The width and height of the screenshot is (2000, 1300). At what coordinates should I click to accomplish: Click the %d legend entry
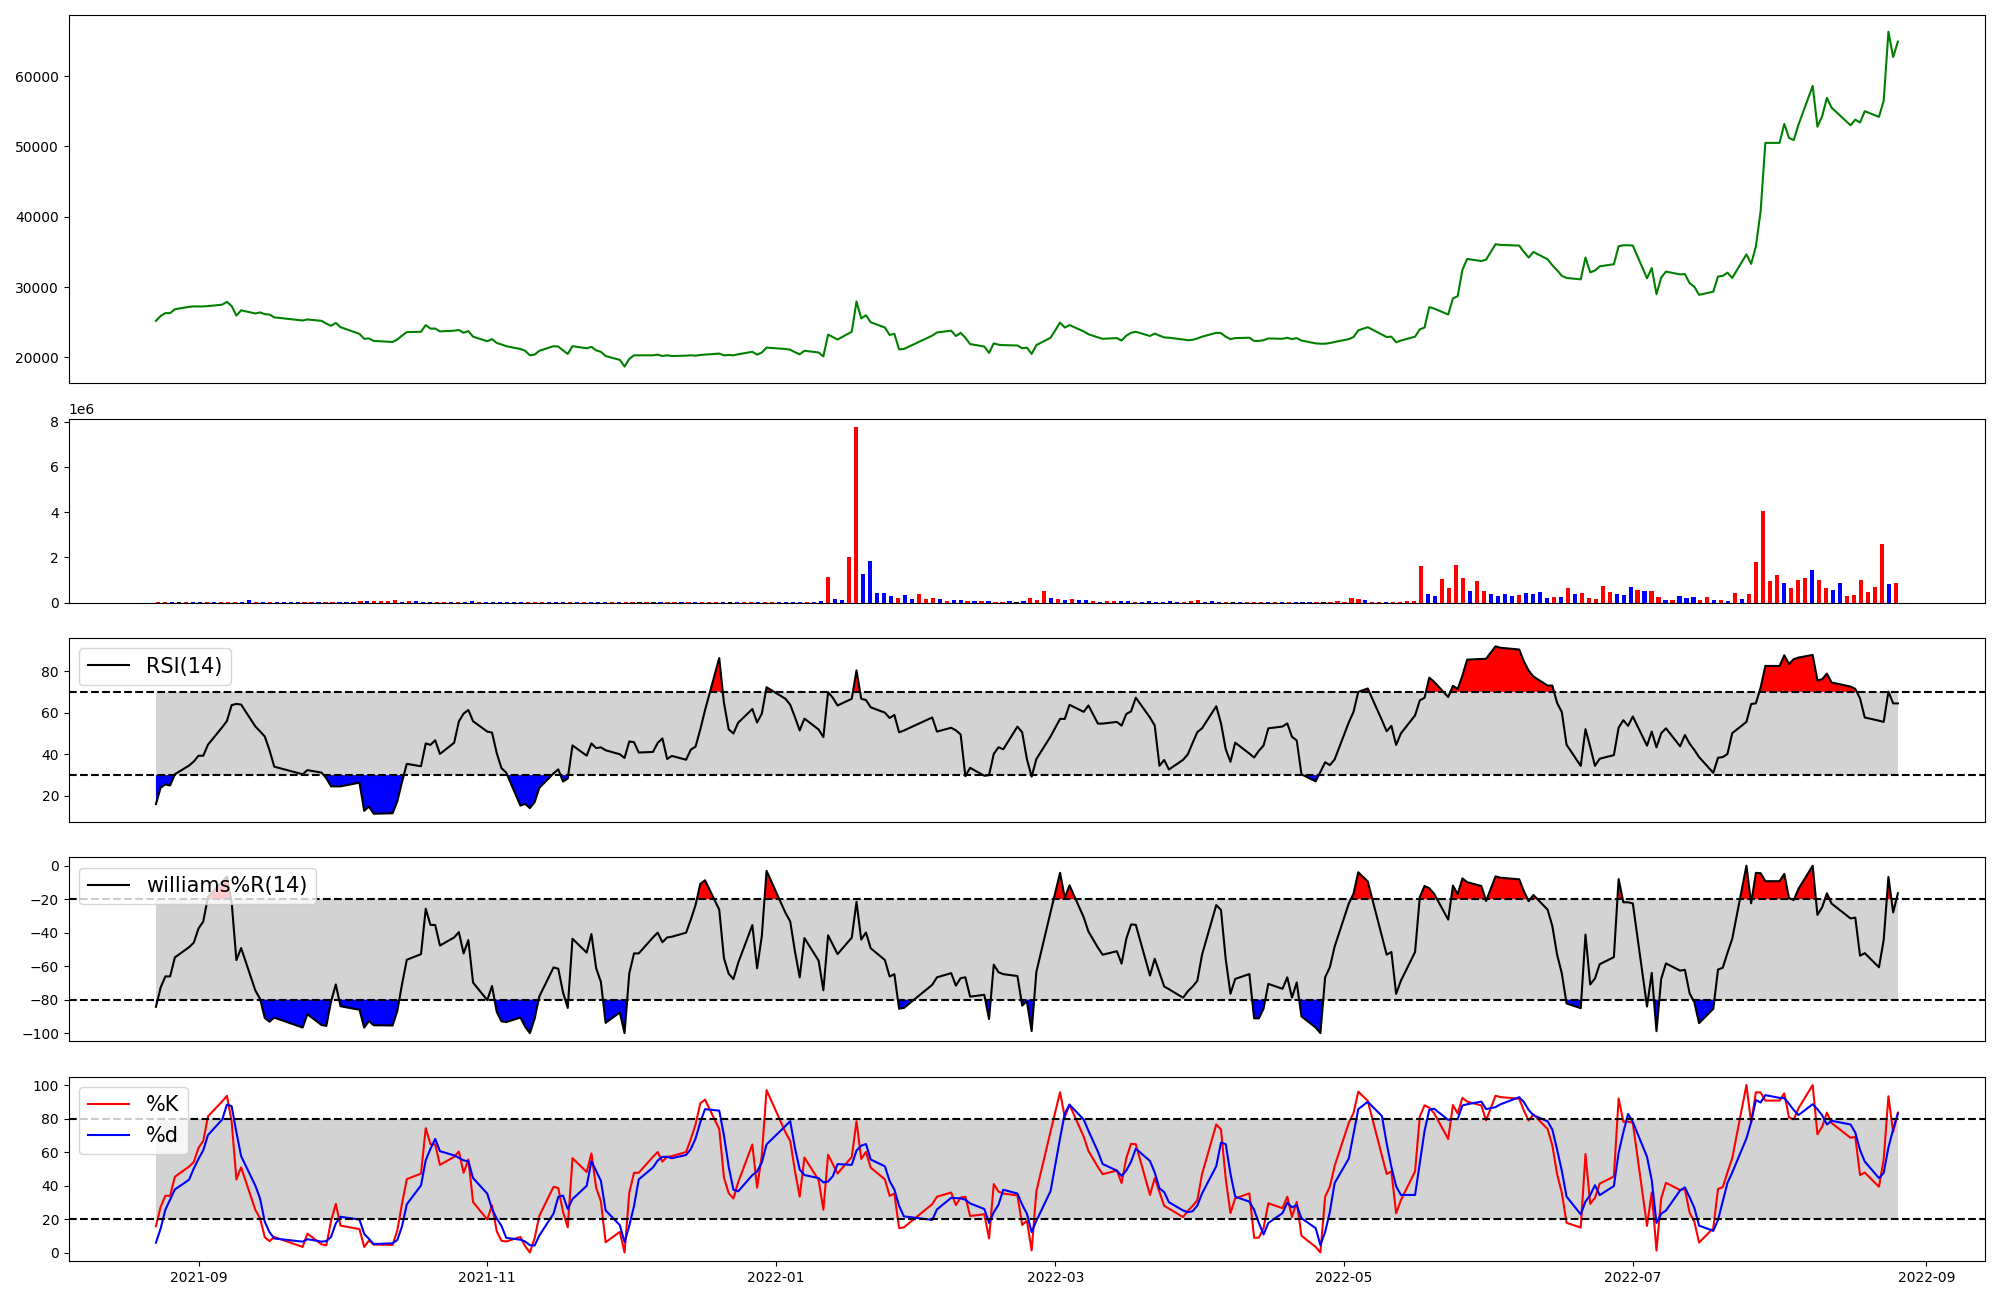162,1135
